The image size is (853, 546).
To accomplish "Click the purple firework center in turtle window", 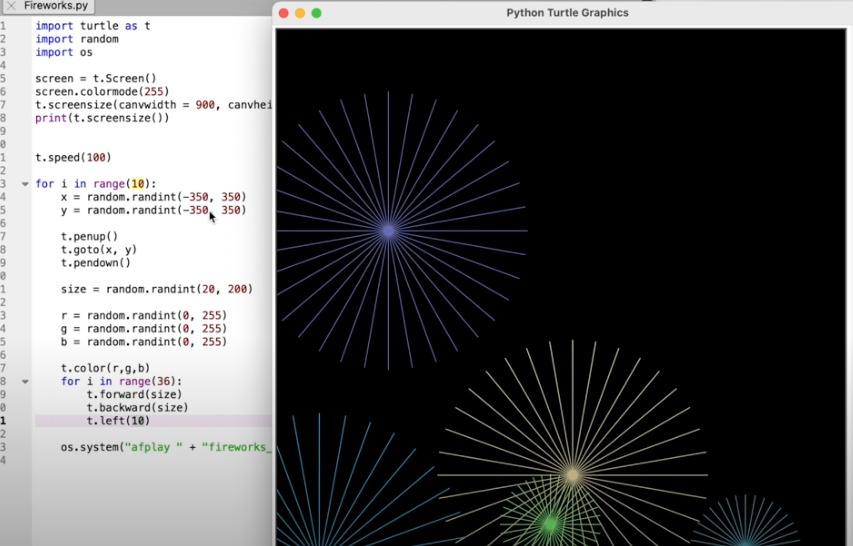I will tap(388, 231).
